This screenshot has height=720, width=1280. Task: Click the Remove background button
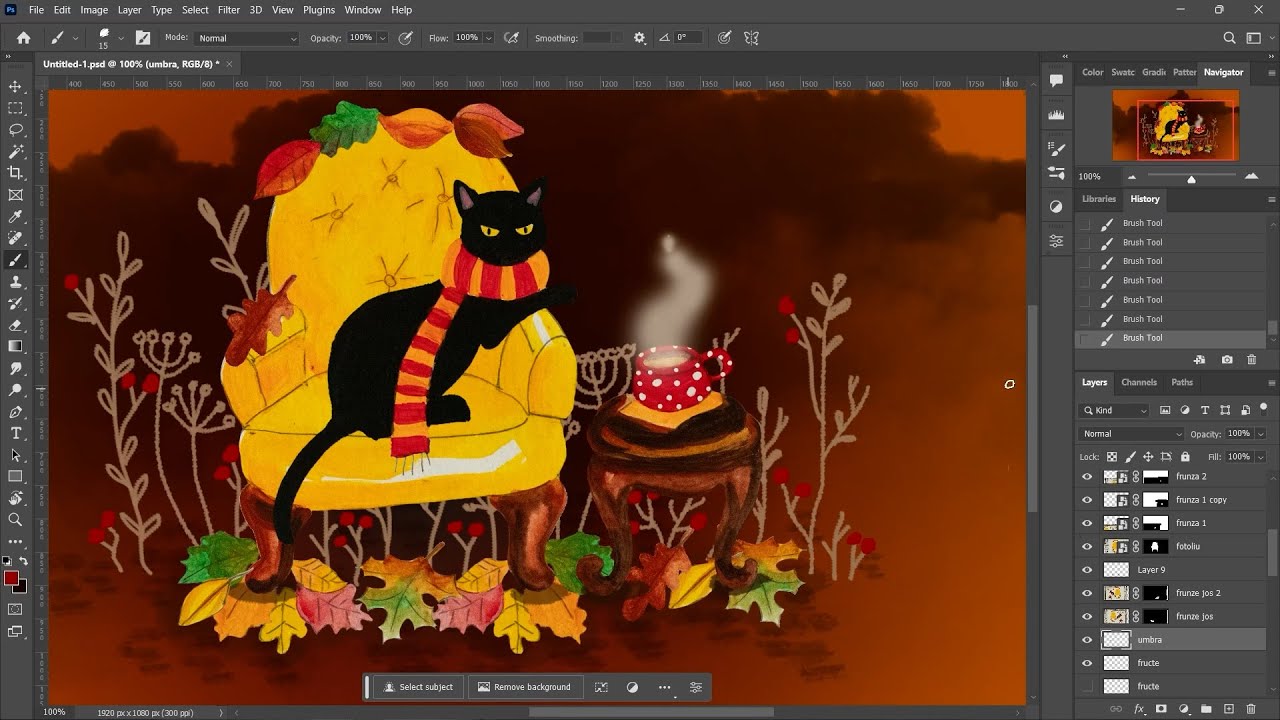pos(524,687)
